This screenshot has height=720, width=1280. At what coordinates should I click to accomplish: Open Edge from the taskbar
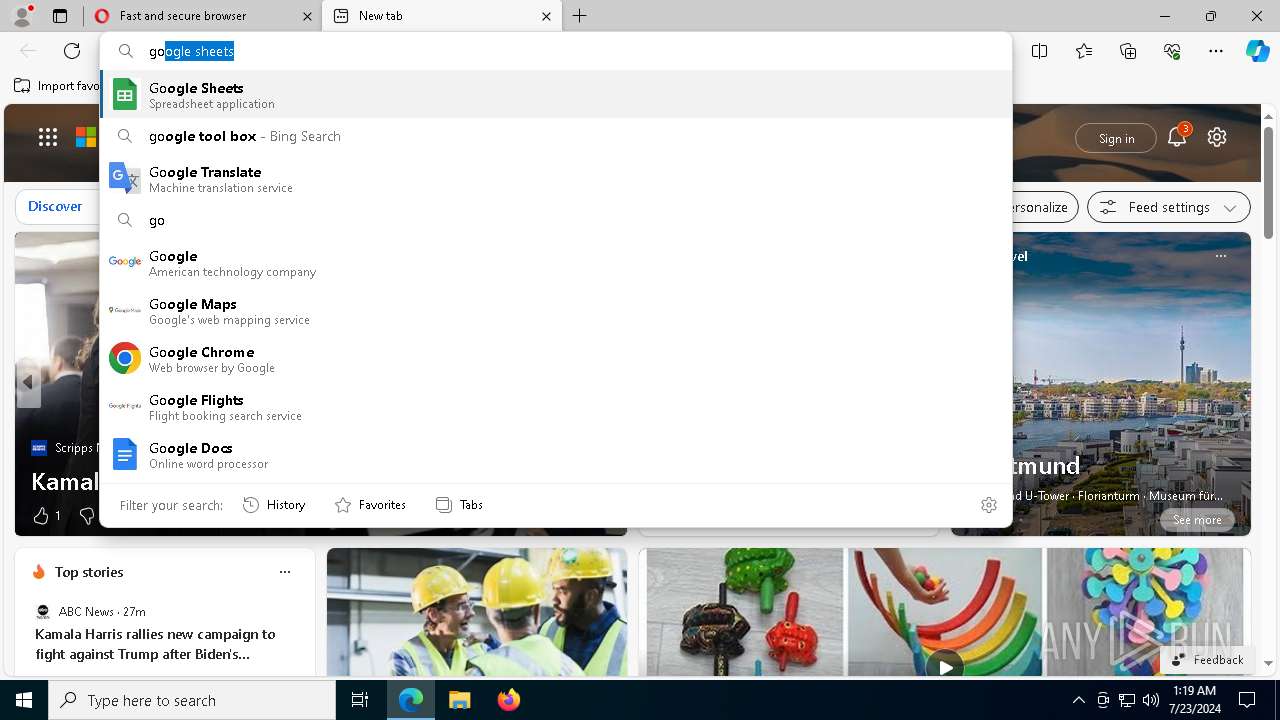pos(411,700)
